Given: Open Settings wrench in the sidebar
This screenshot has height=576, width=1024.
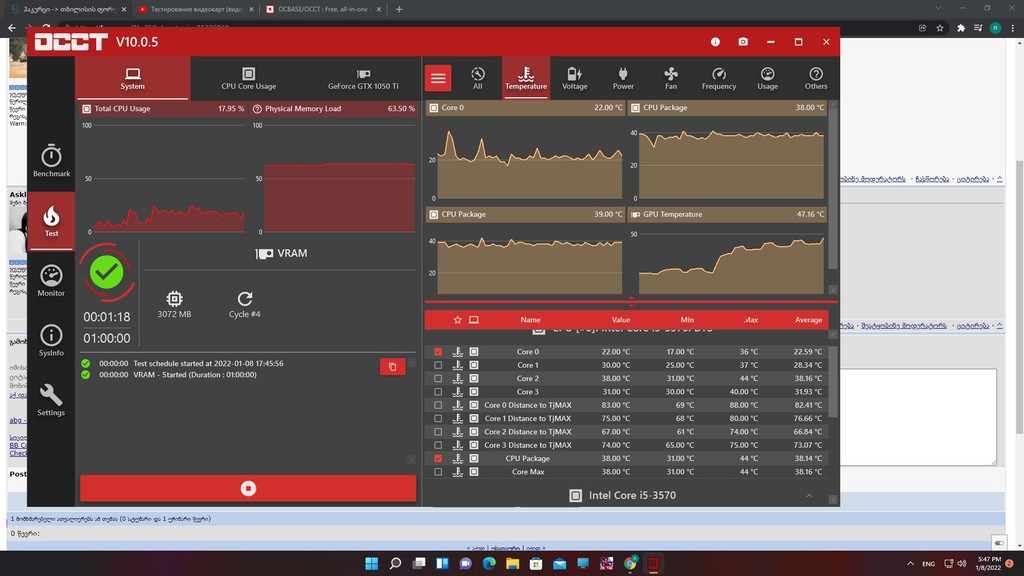Looking at the screenshot, I should [x=51, y=400].
